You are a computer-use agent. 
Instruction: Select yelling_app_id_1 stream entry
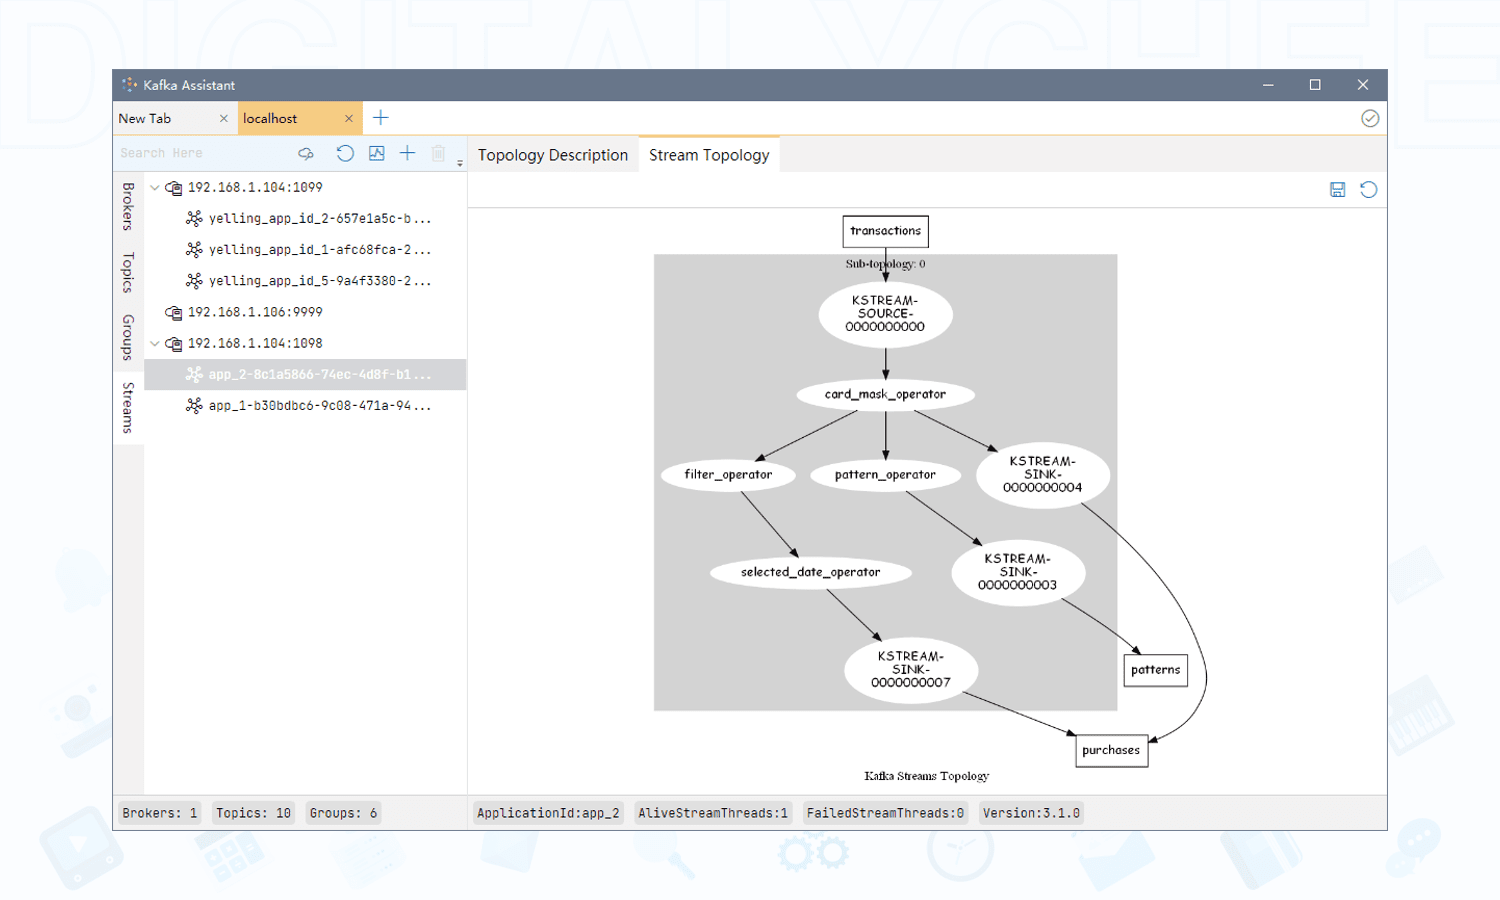tap(319, 250)
